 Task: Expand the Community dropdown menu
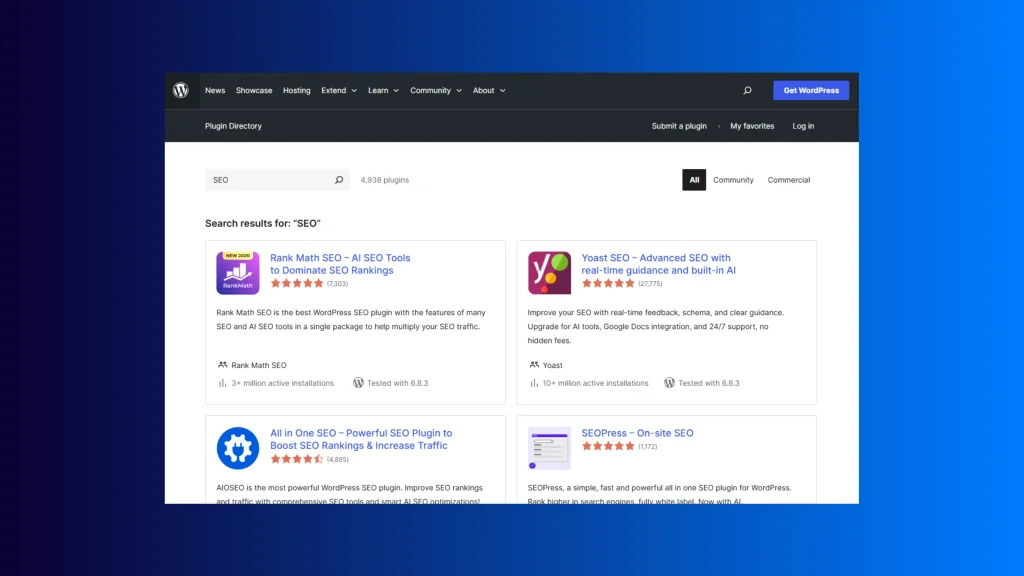coord(435,90)
